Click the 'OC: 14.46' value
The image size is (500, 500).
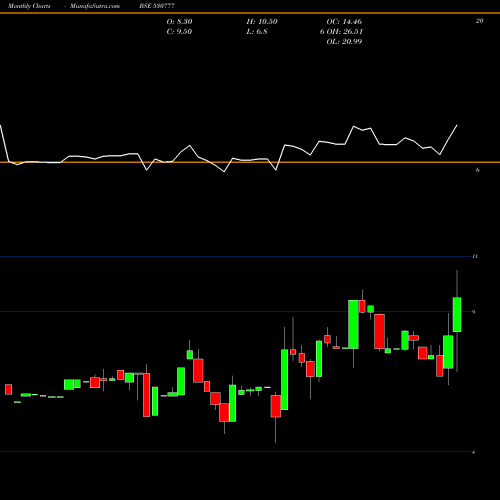coord(344,22)
